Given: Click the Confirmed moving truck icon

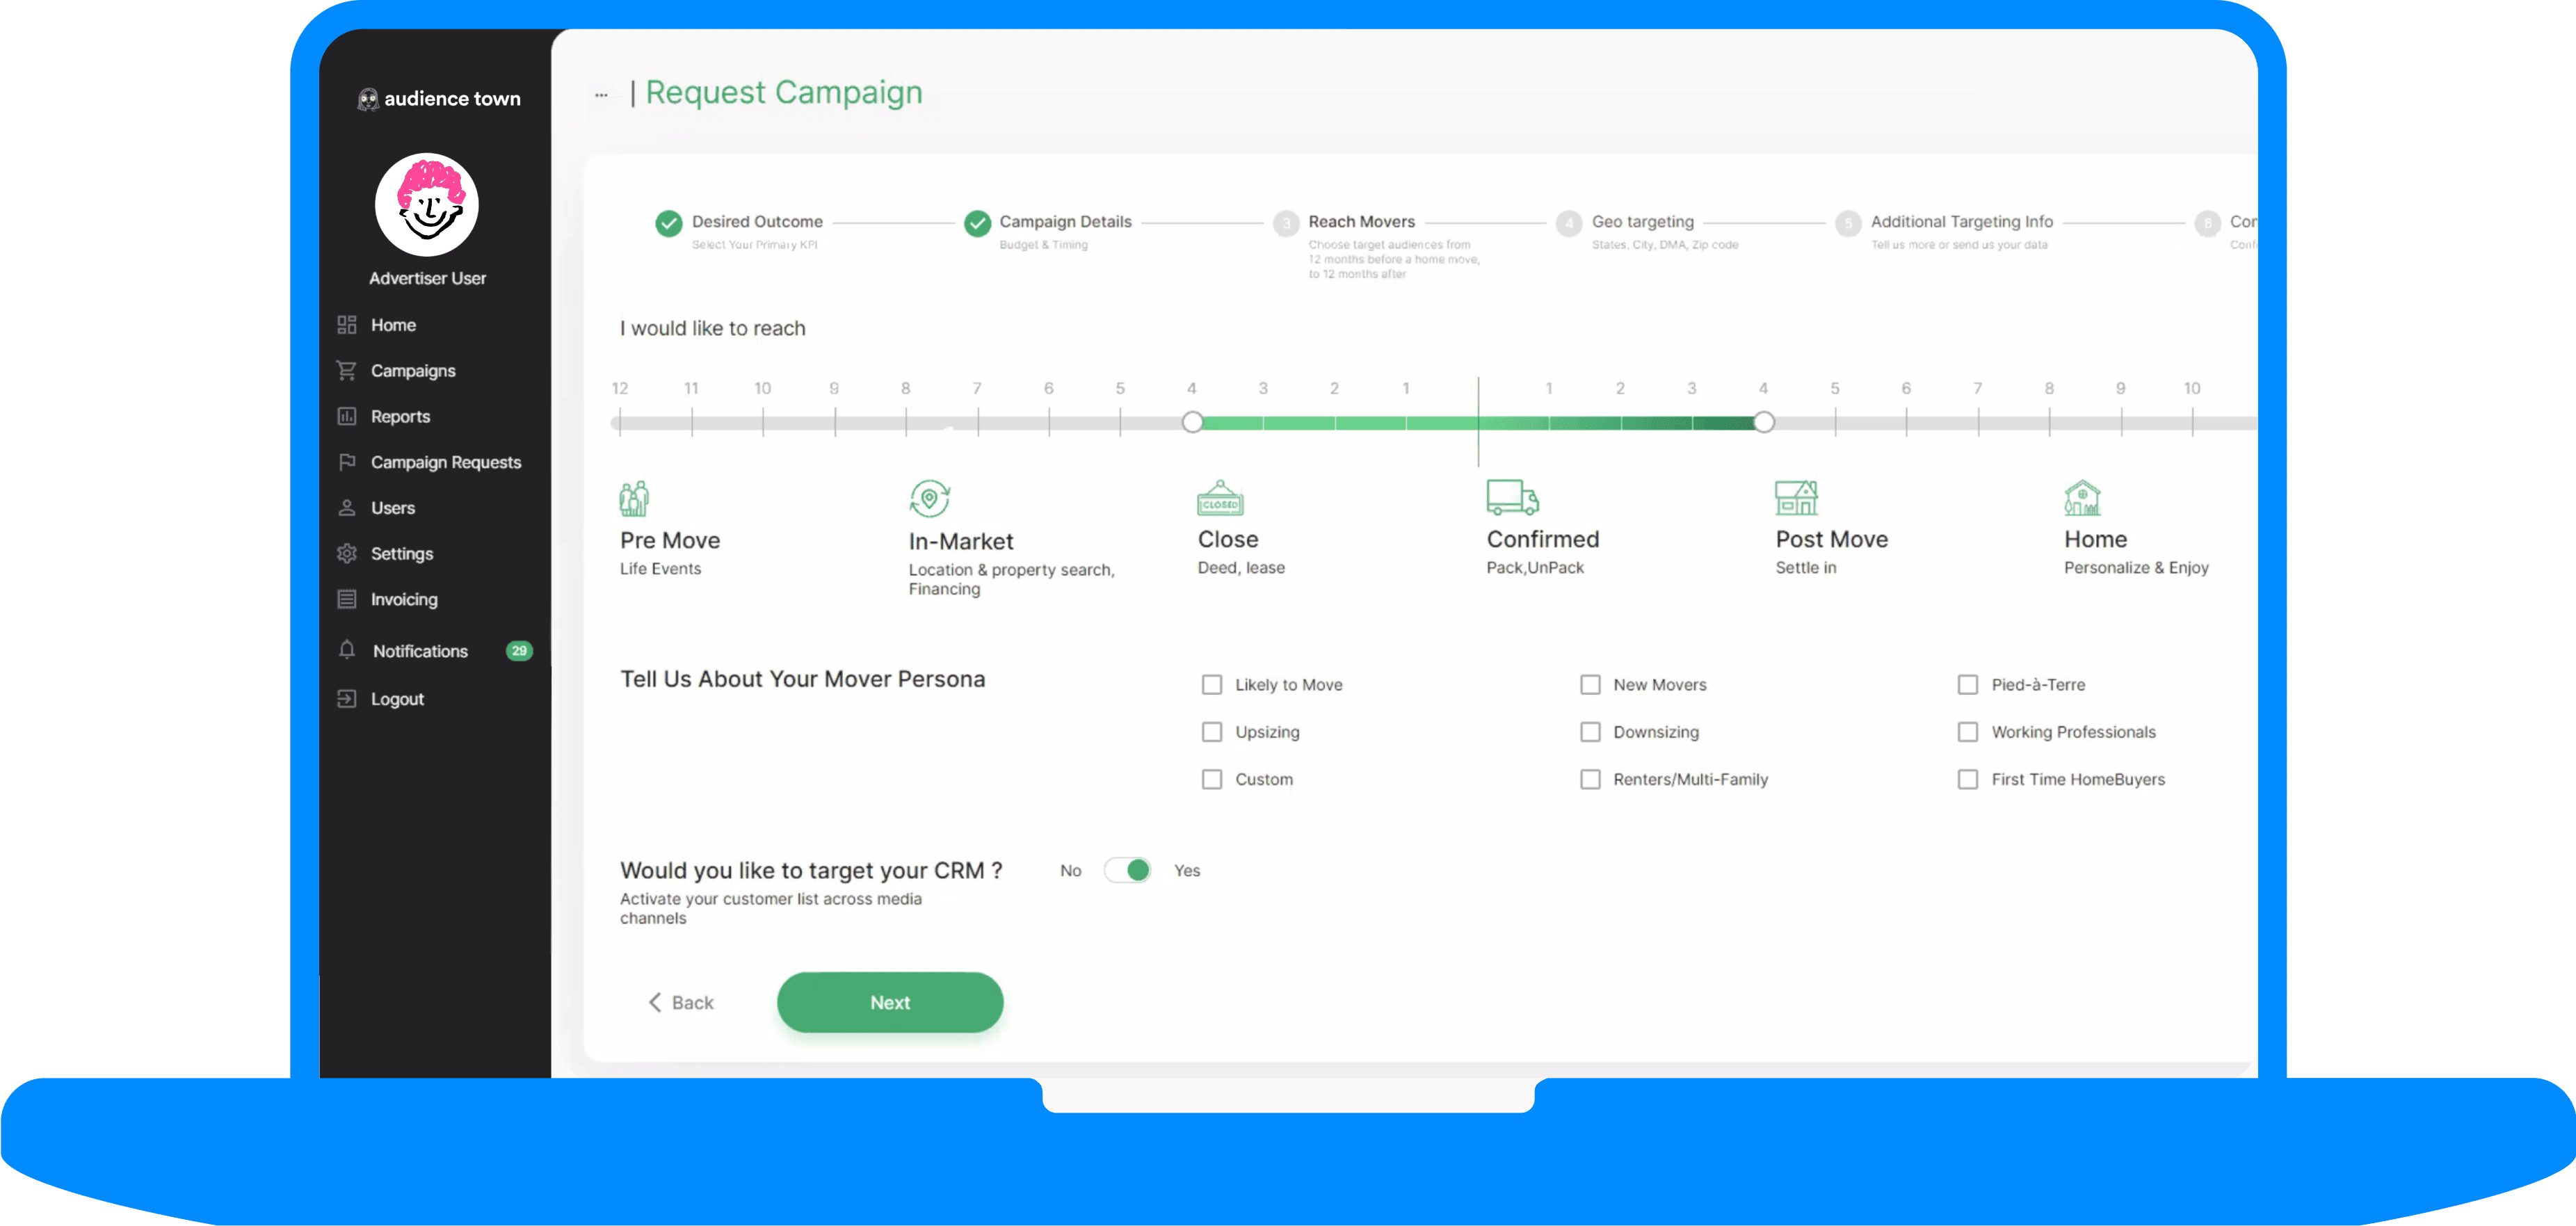Looking at the screenshot, I should point(1512,497).
